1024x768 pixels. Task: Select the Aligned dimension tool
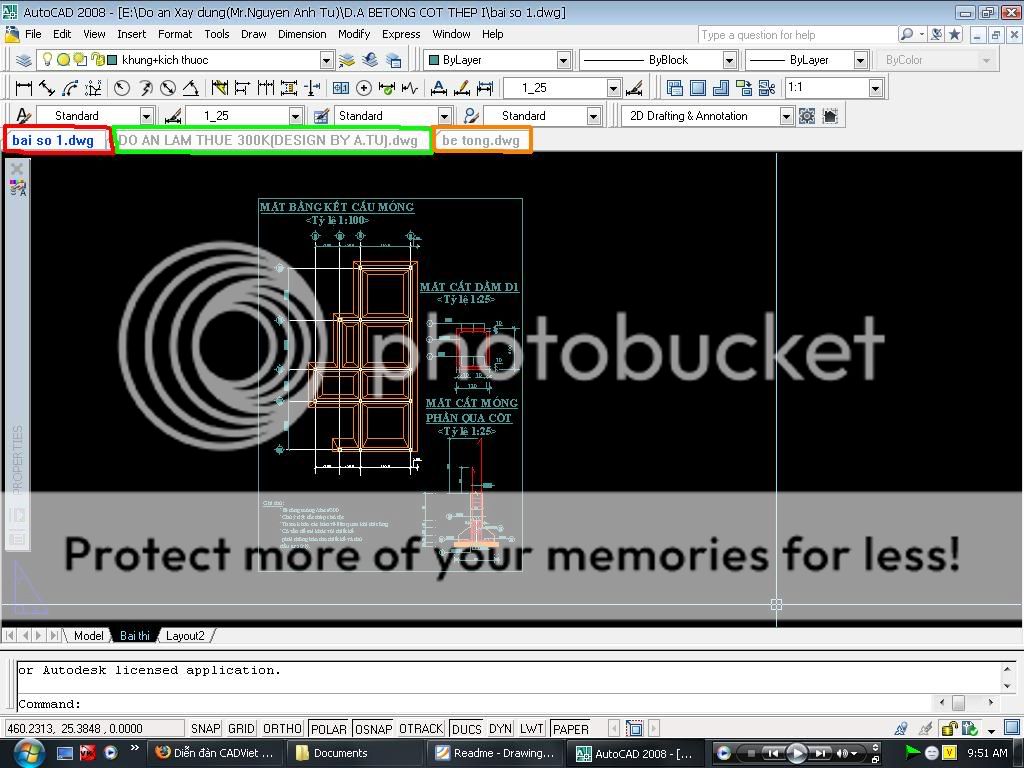[46, 88]
